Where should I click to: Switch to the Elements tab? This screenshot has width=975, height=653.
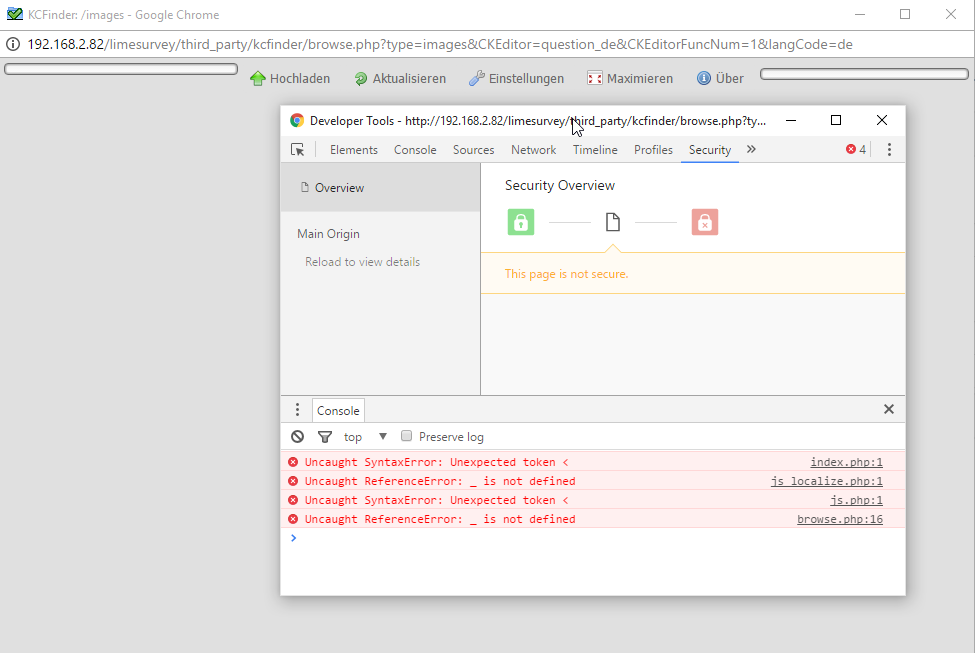click(354, 150)
